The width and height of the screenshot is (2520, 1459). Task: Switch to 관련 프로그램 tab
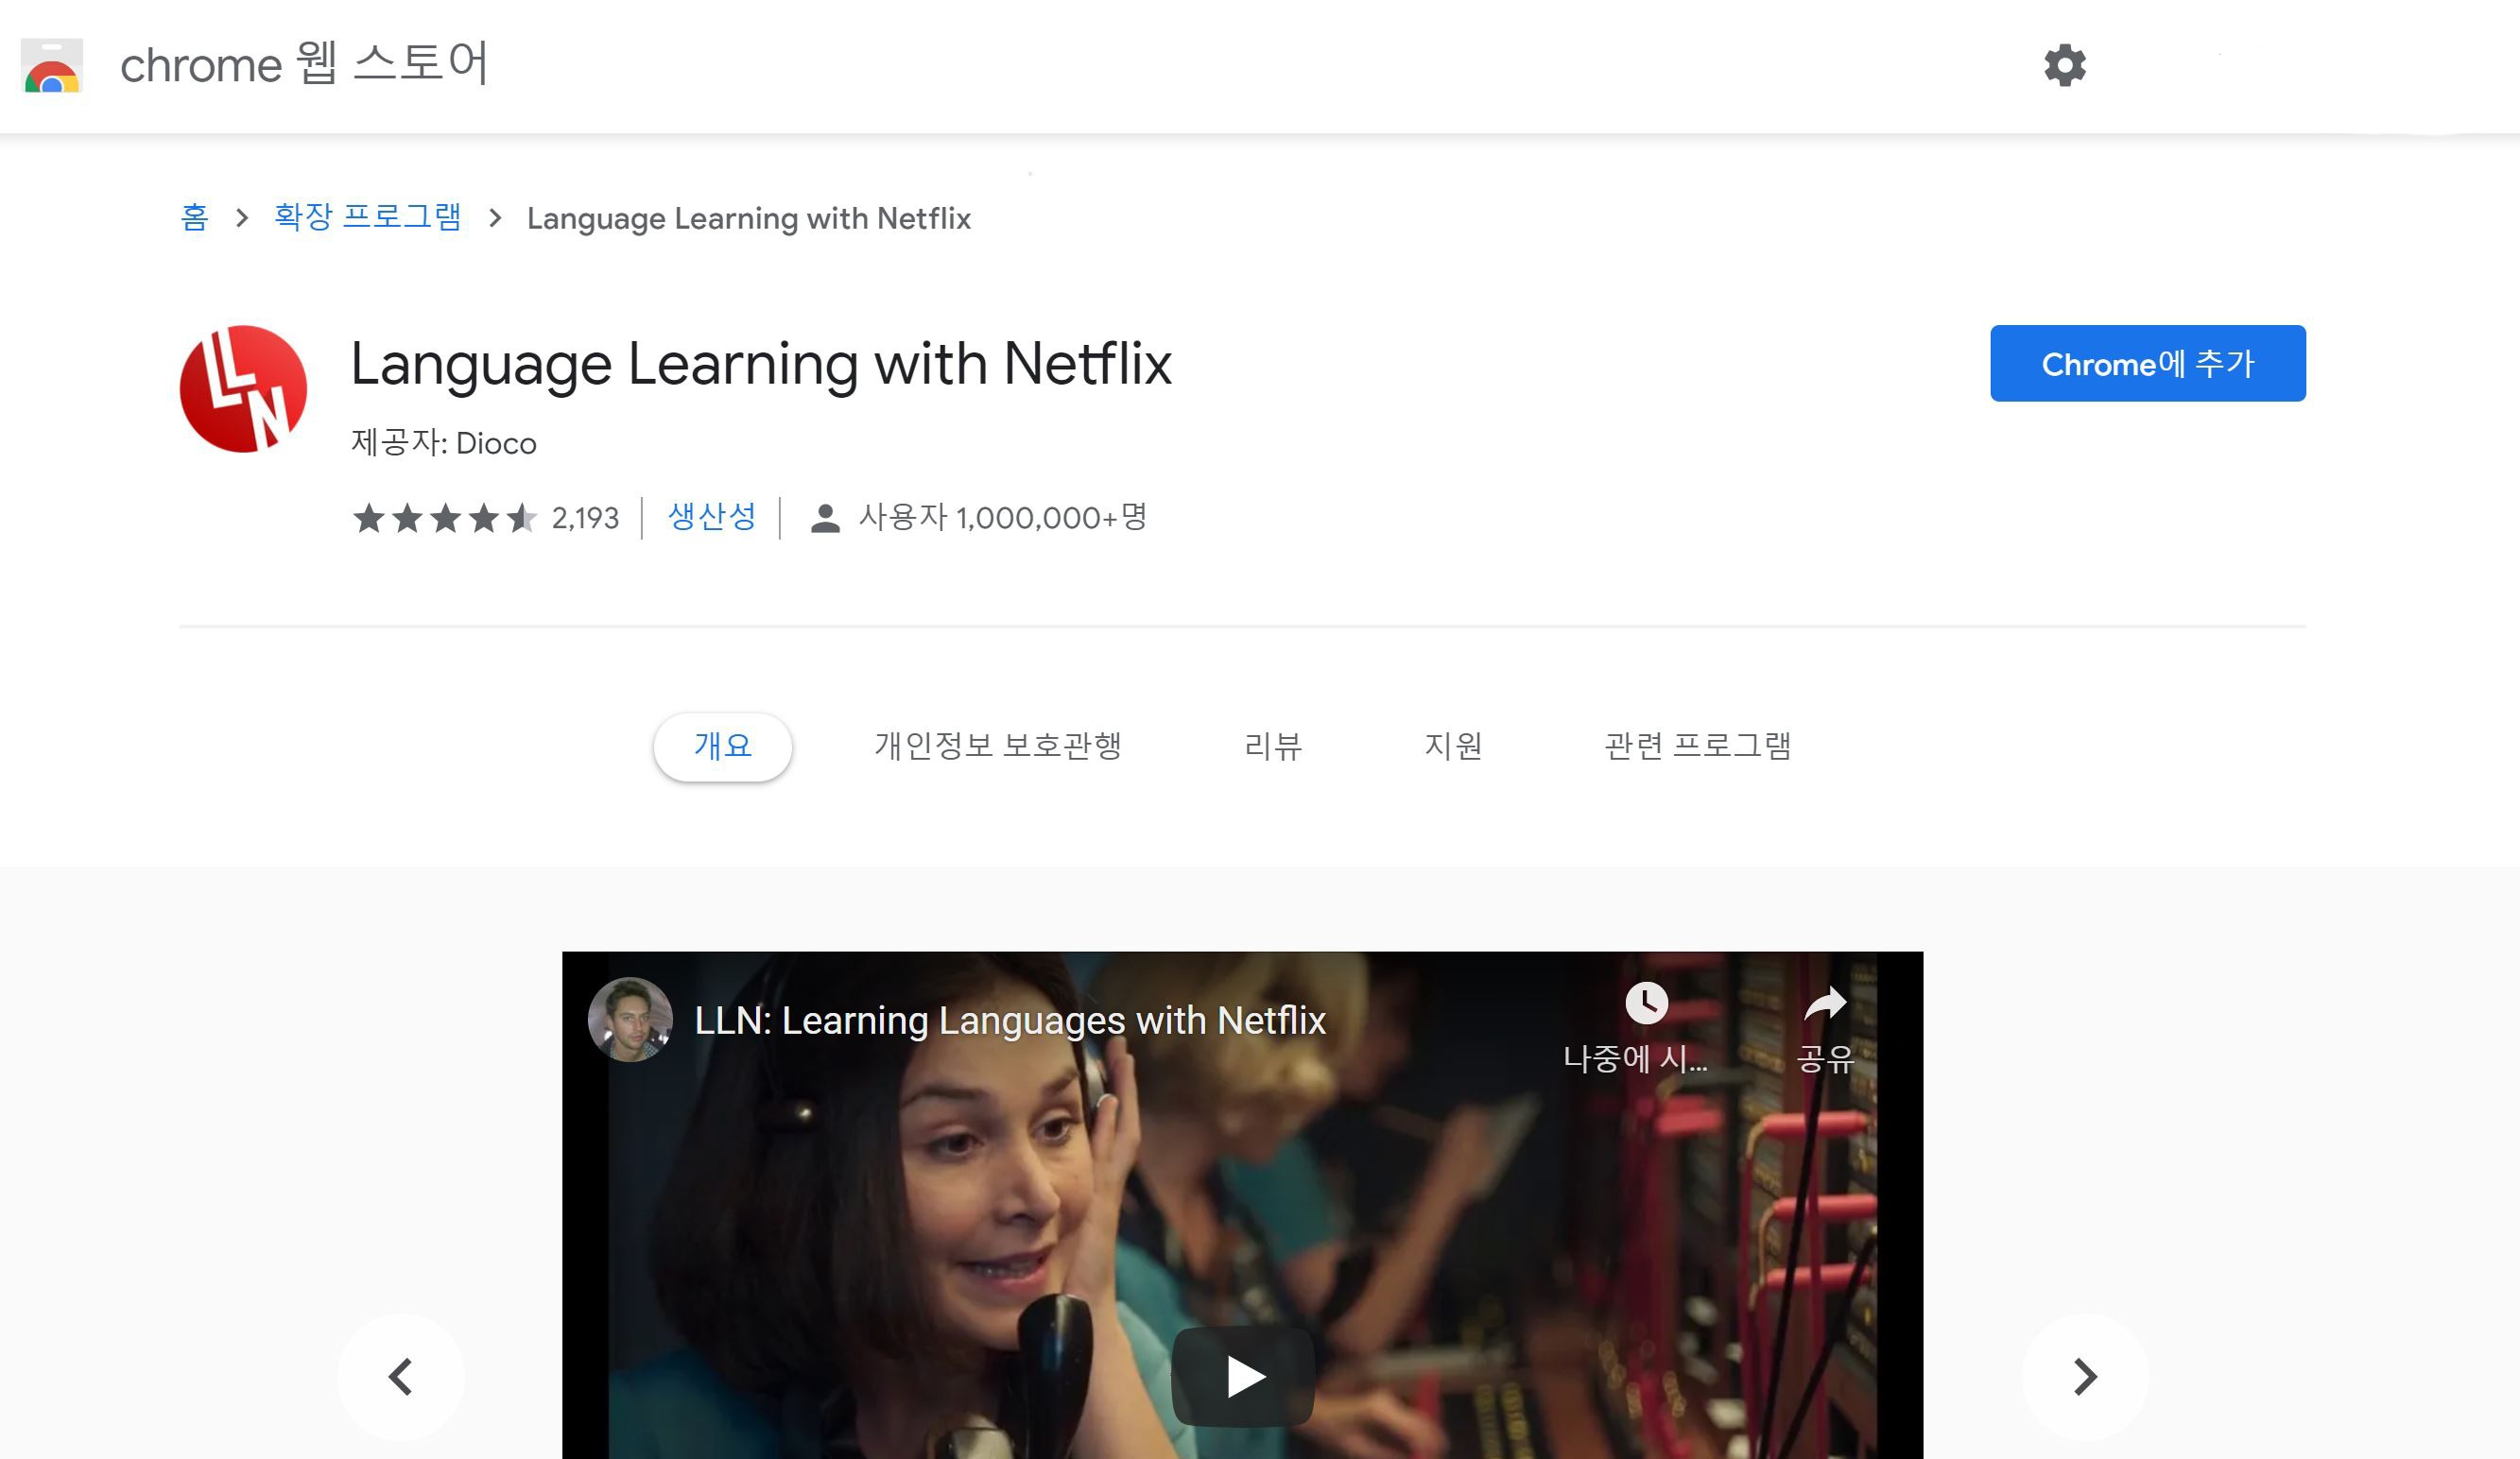point(1697,746)
